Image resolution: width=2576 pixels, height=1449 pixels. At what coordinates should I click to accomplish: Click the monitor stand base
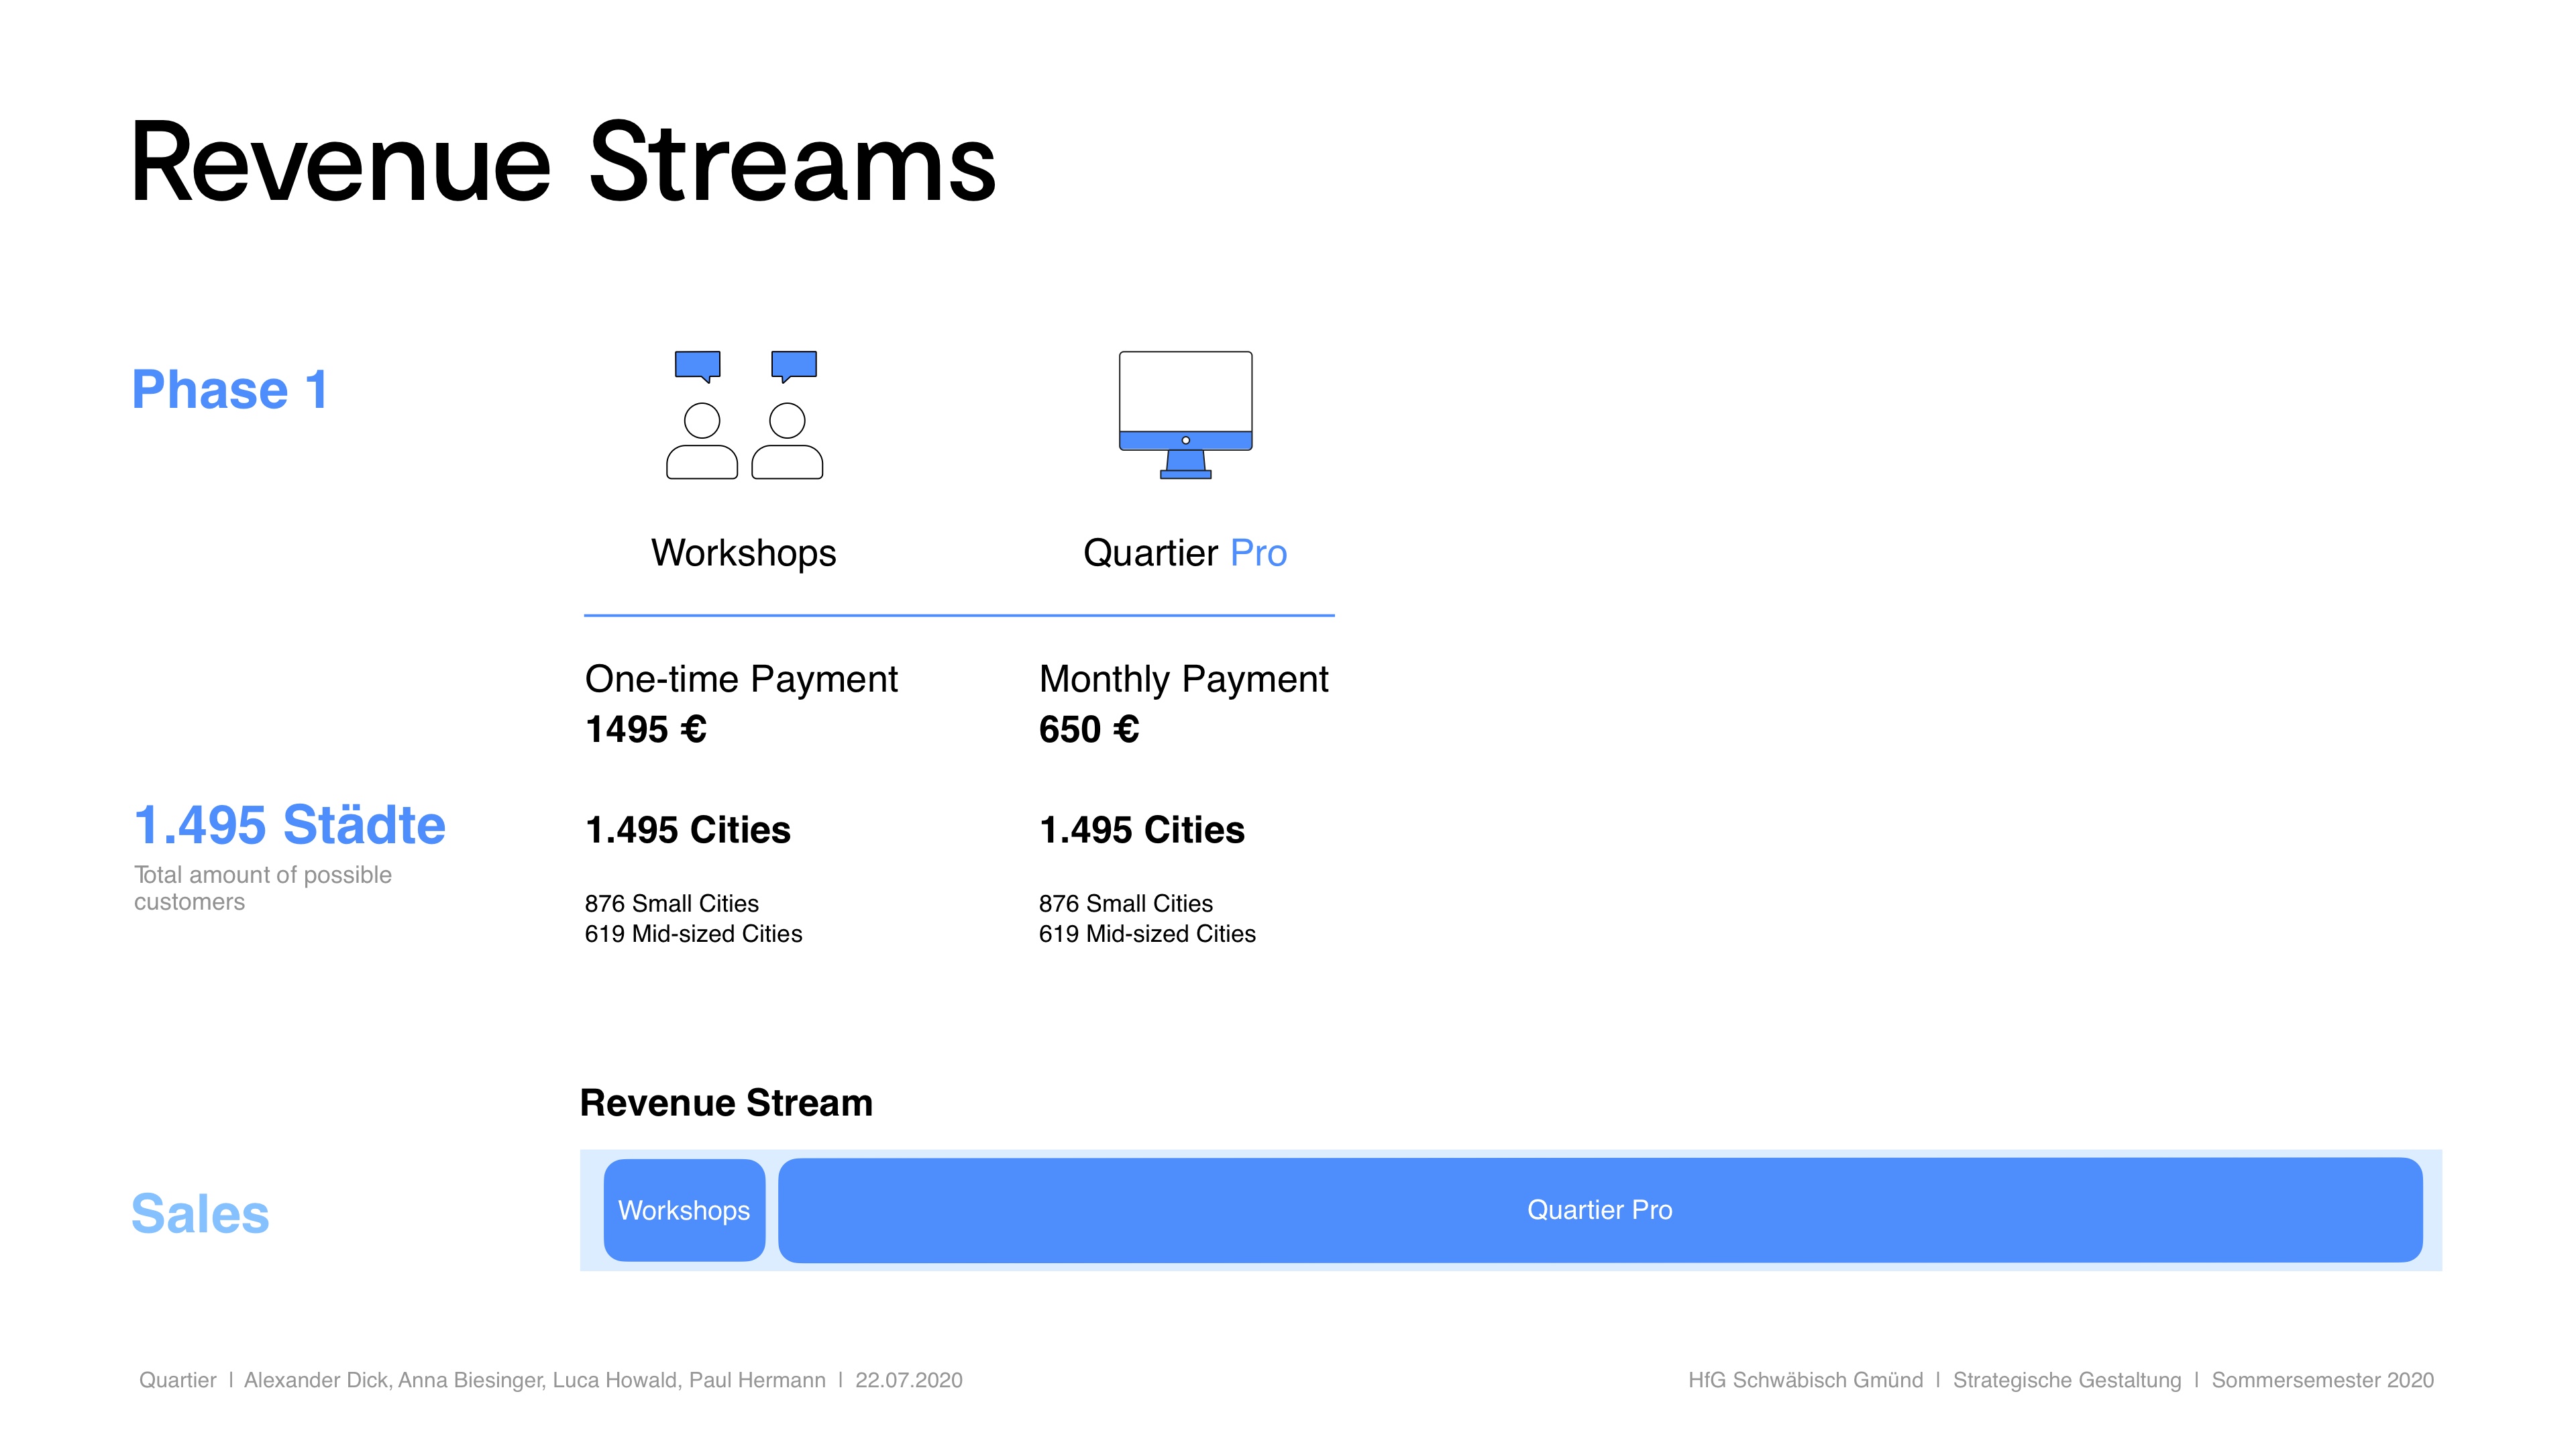pyautogui.click(x=1185, y=474)
